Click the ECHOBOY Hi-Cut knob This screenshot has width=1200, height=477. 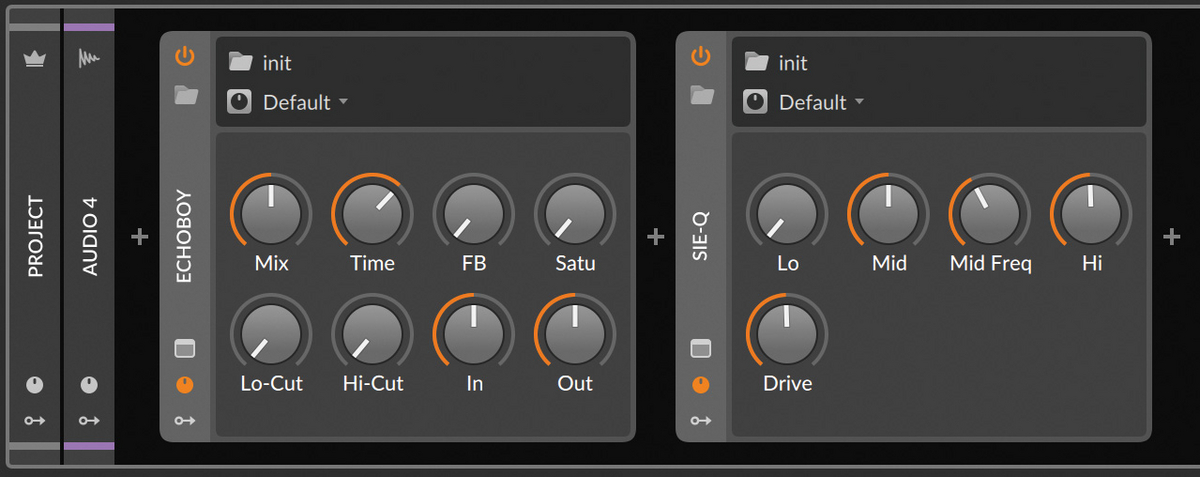[x=372, y=333]
